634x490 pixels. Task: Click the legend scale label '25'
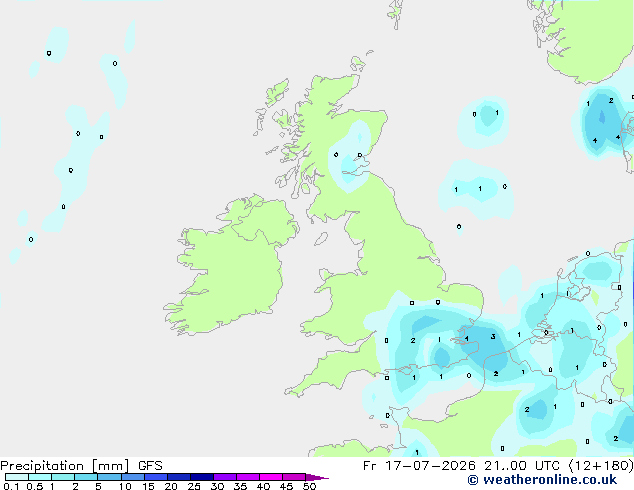point(194,486)
